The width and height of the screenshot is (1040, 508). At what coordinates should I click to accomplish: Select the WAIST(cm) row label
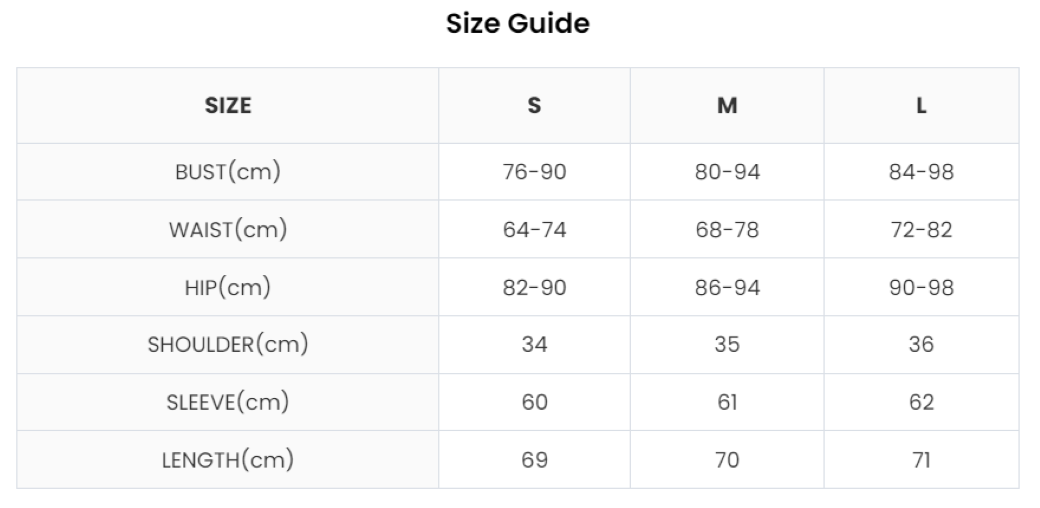228,230
